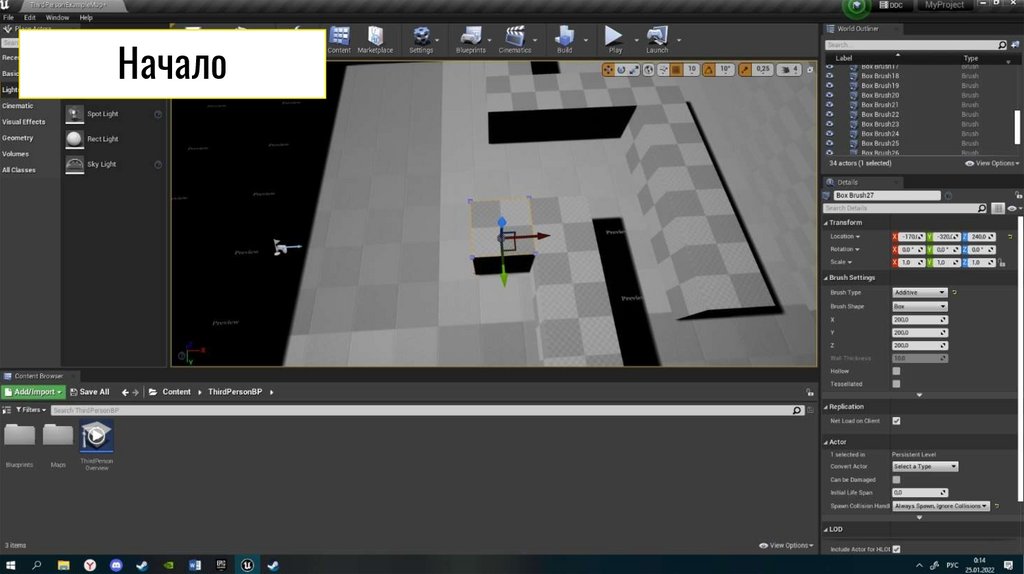Open the Window menu in menu bar
The width and height of the screenshot is (1024, 574).
point(57,17)
